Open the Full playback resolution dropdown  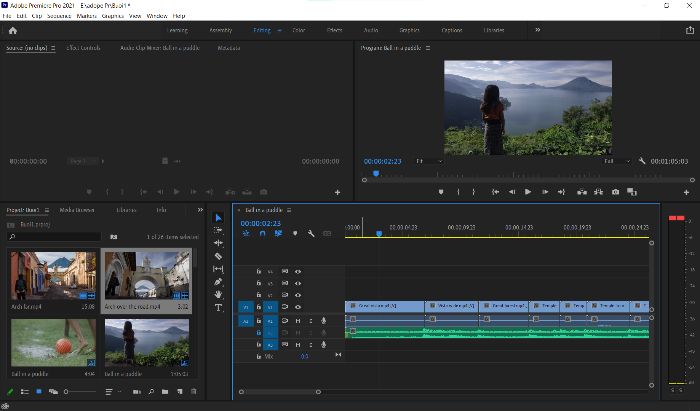[x=617, y=161]
